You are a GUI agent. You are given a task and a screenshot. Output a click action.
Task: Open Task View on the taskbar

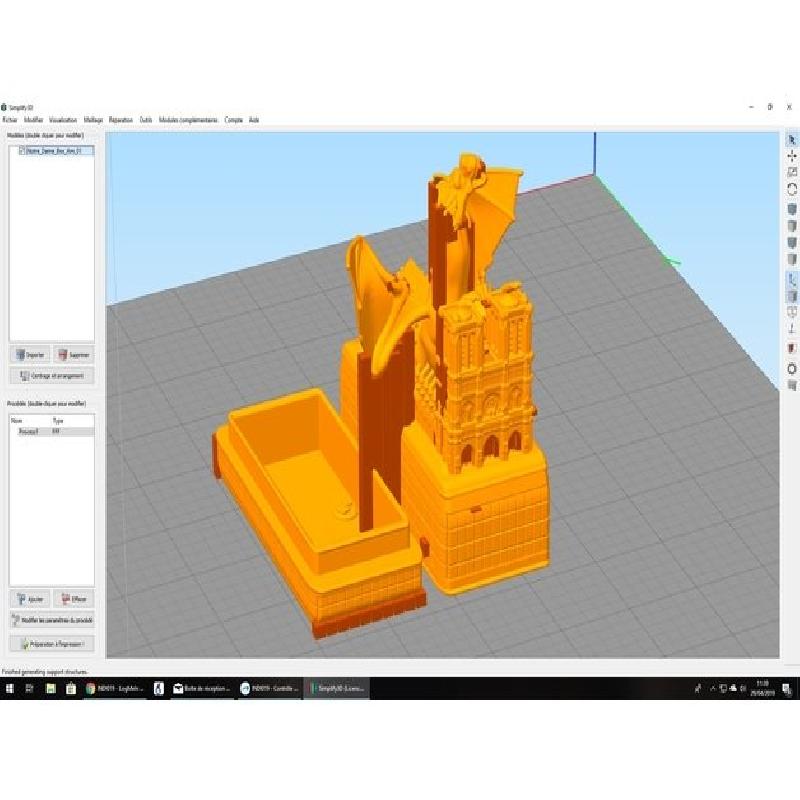point(30,689)
